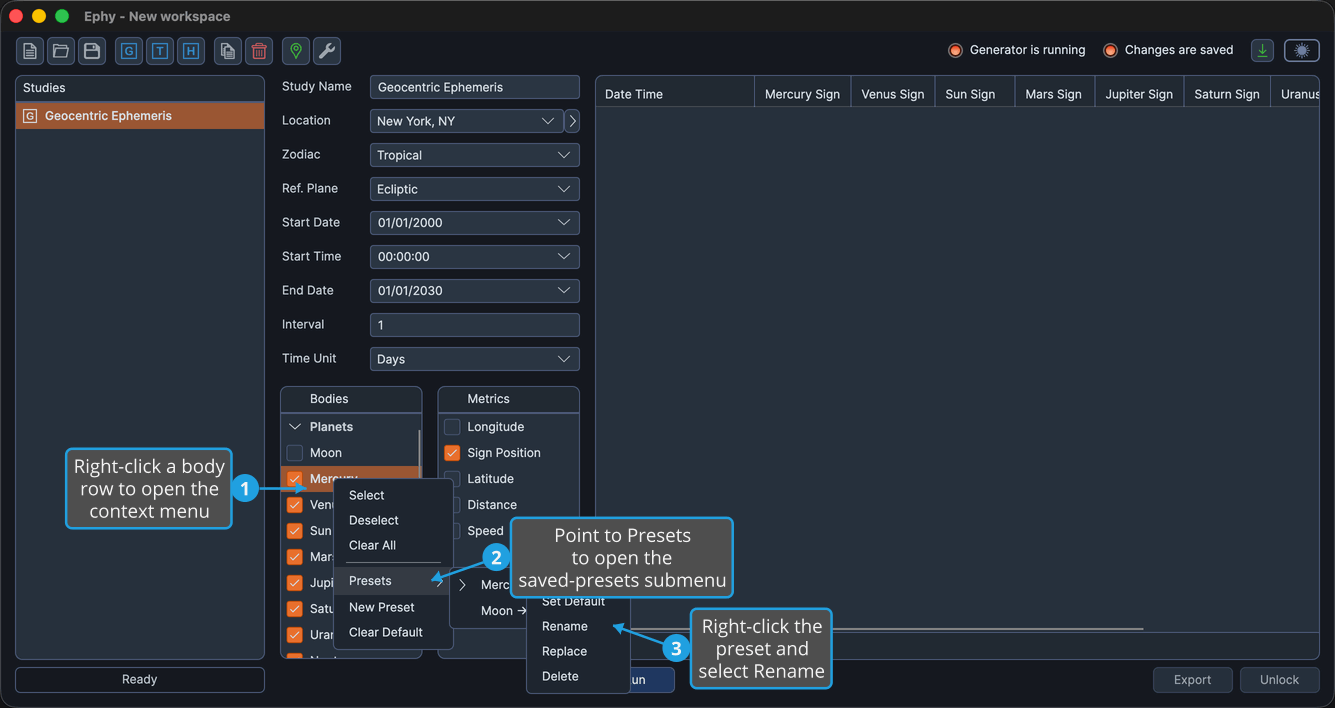Delete study with the red trash icon
Image resolution: width=1335 pixels, height=708 pixels.
tap(259, 51)
